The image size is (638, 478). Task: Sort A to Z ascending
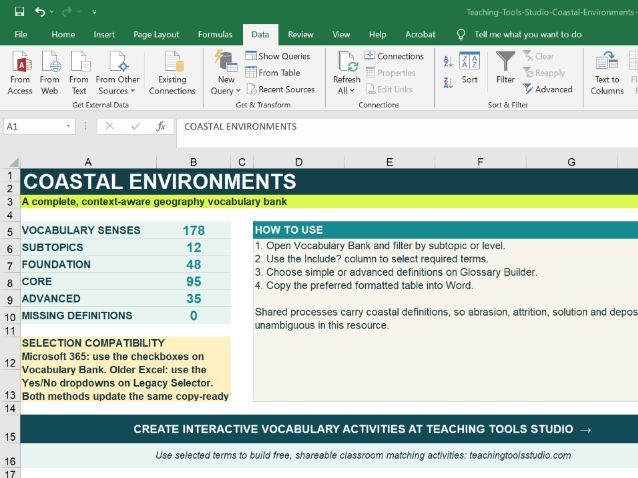coord(448,61)
